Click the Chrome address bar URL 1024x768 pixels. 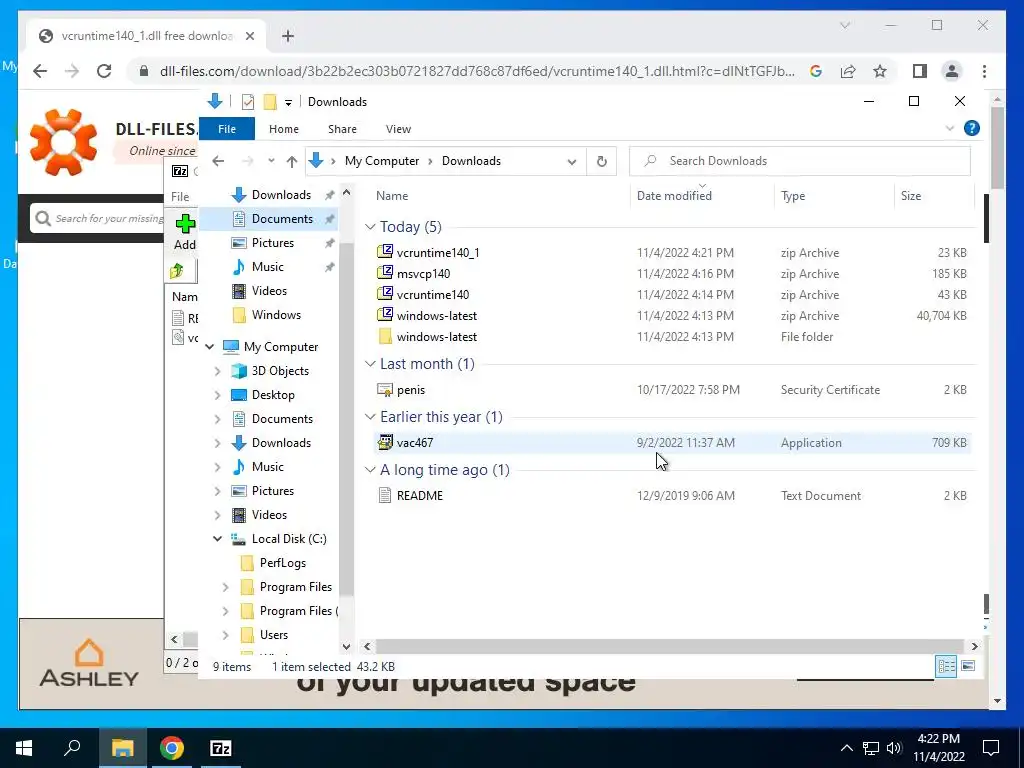pos(477,71)
